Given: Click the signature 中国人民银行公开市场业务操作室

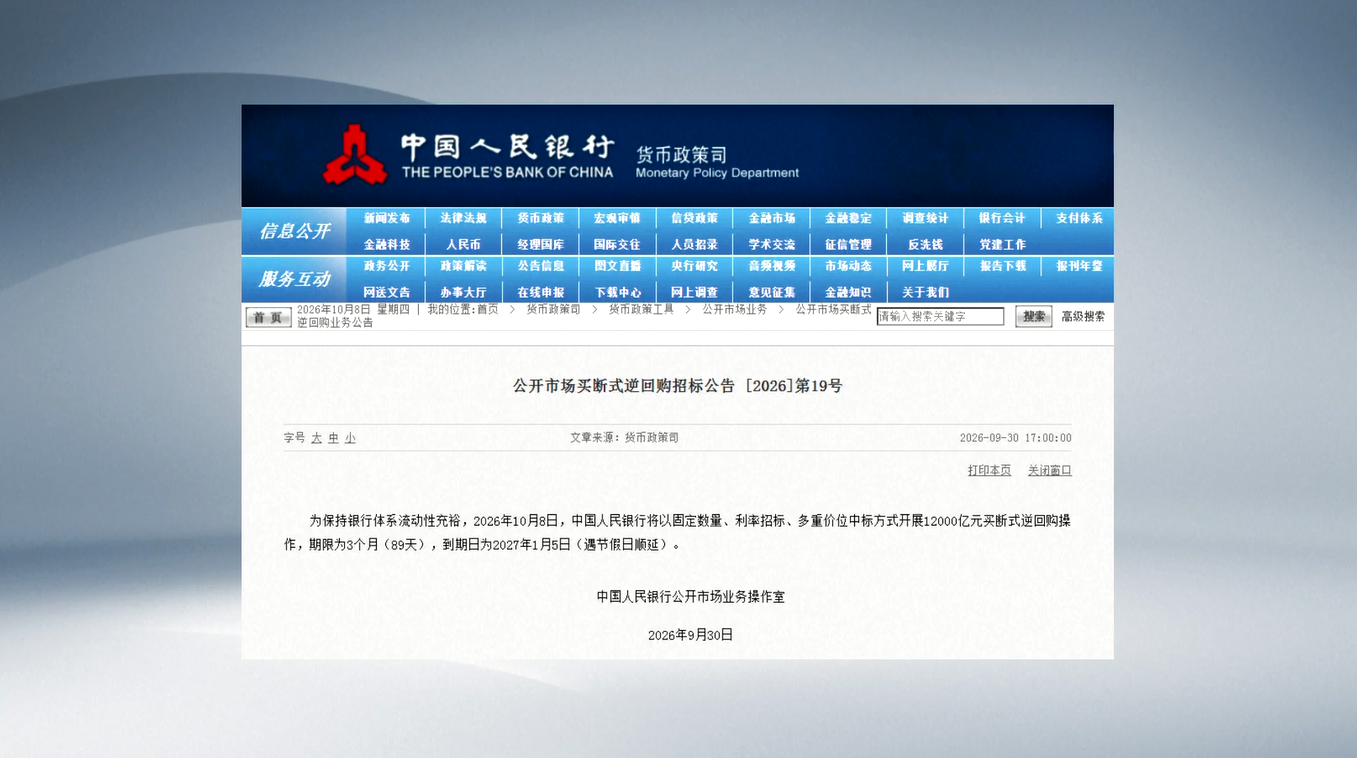Looking at the screenshot, I should click(x=691, y=596).
